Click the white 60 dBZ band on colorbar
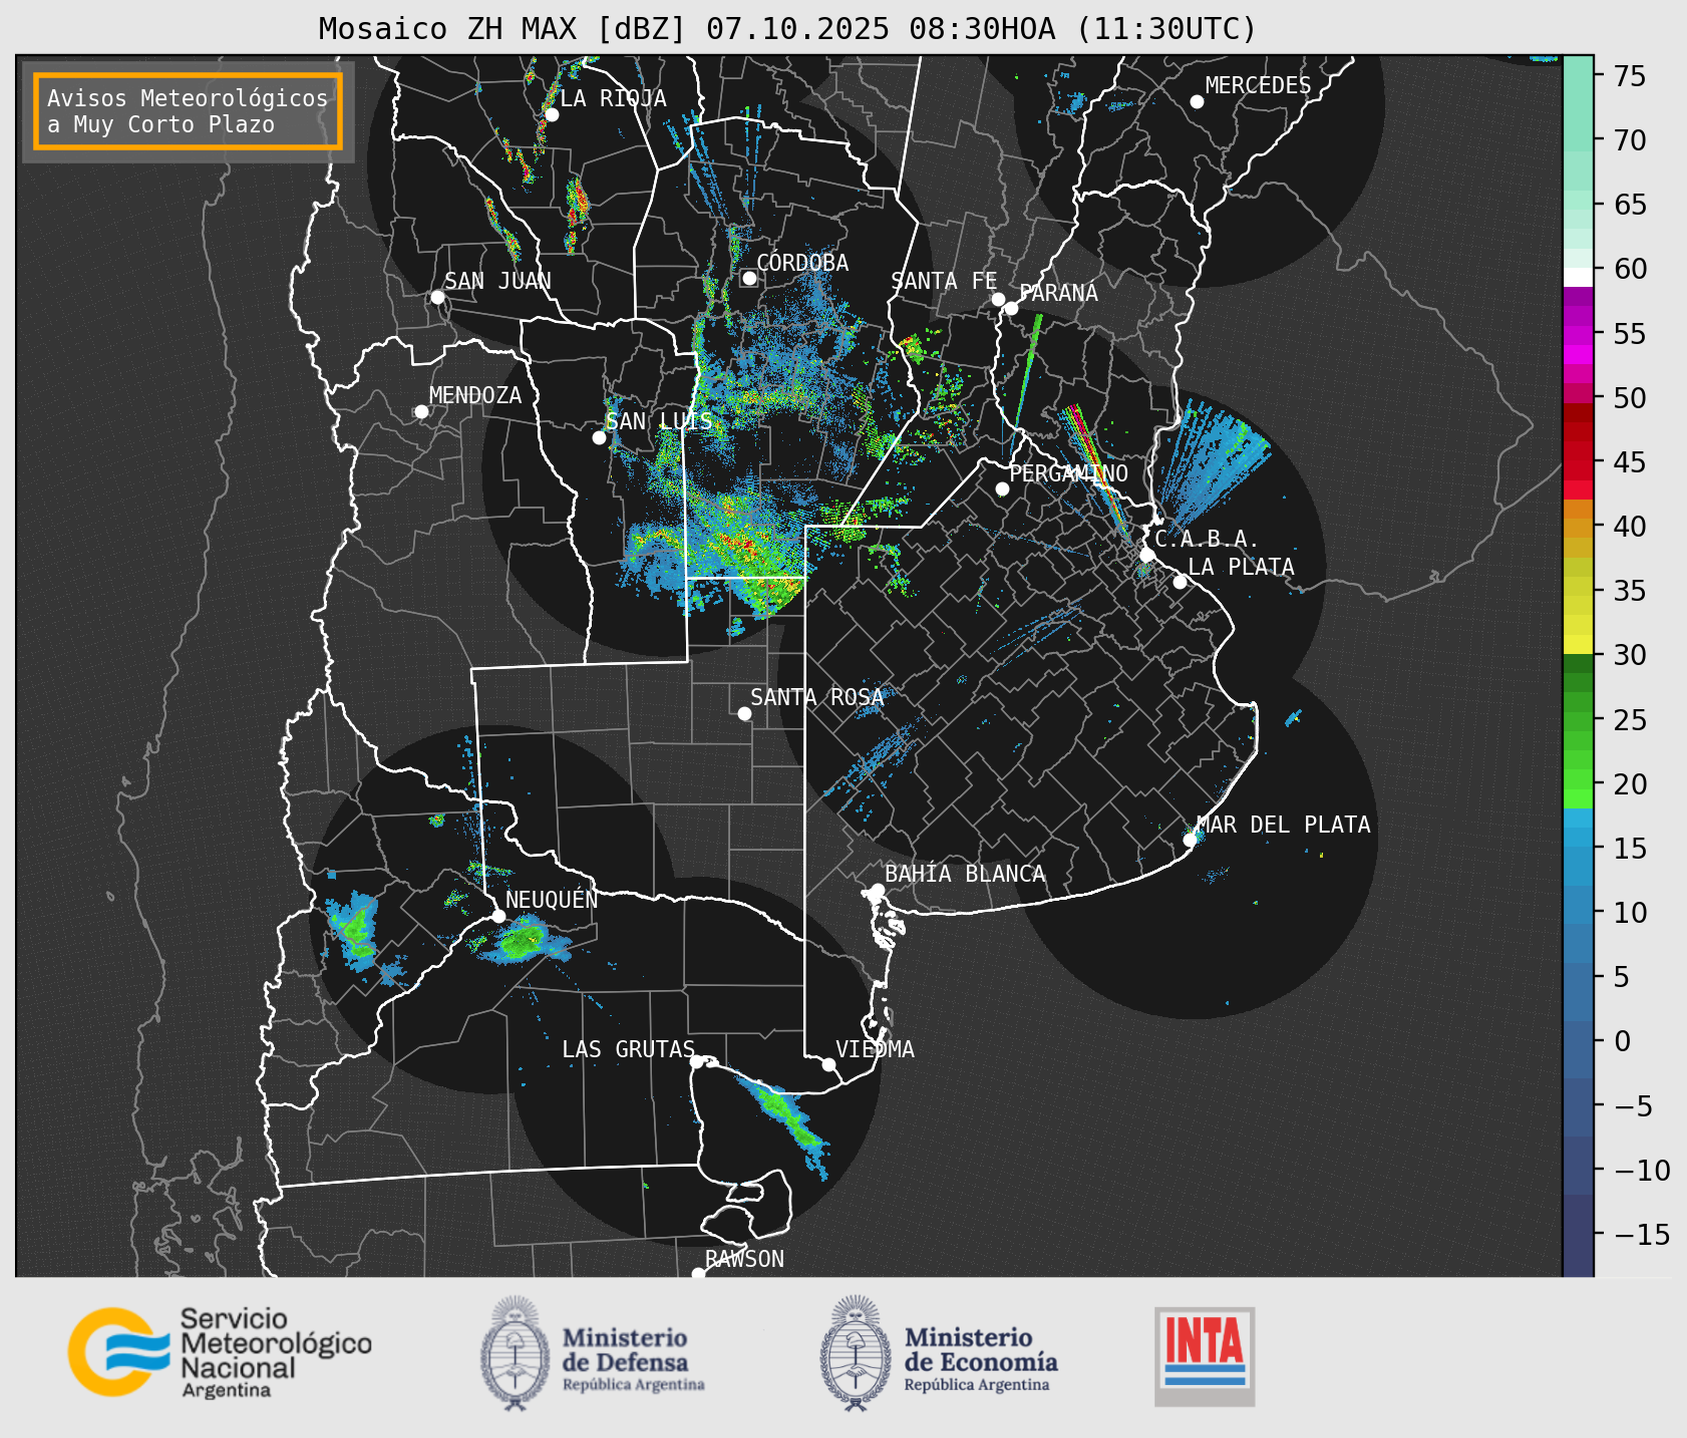The height and width of the screenshot is (1438, 1687). (x=1577, y=276)
